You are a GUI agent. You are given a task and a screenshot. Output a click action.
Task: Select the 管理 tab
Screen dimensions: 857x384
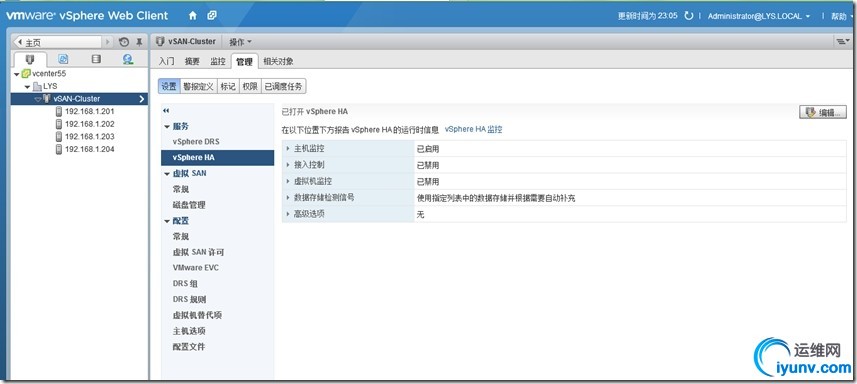click(x=244, y=62)
